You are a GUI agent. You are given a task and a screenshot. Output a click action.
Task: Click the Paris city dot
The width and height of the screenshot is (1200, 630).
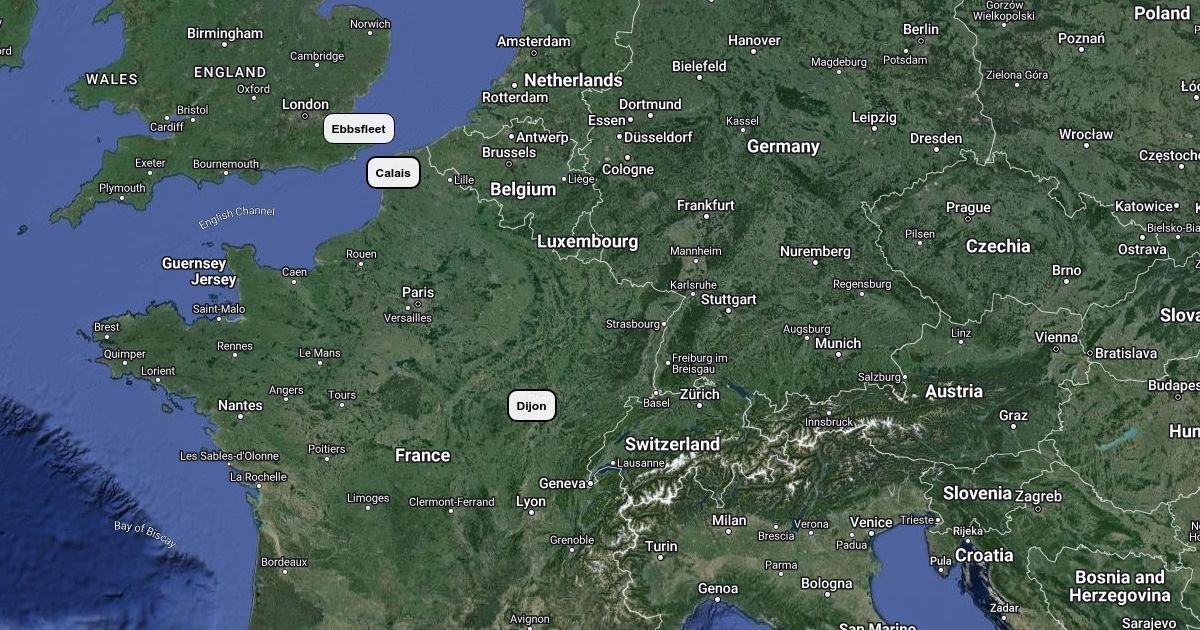click(418, 304)
